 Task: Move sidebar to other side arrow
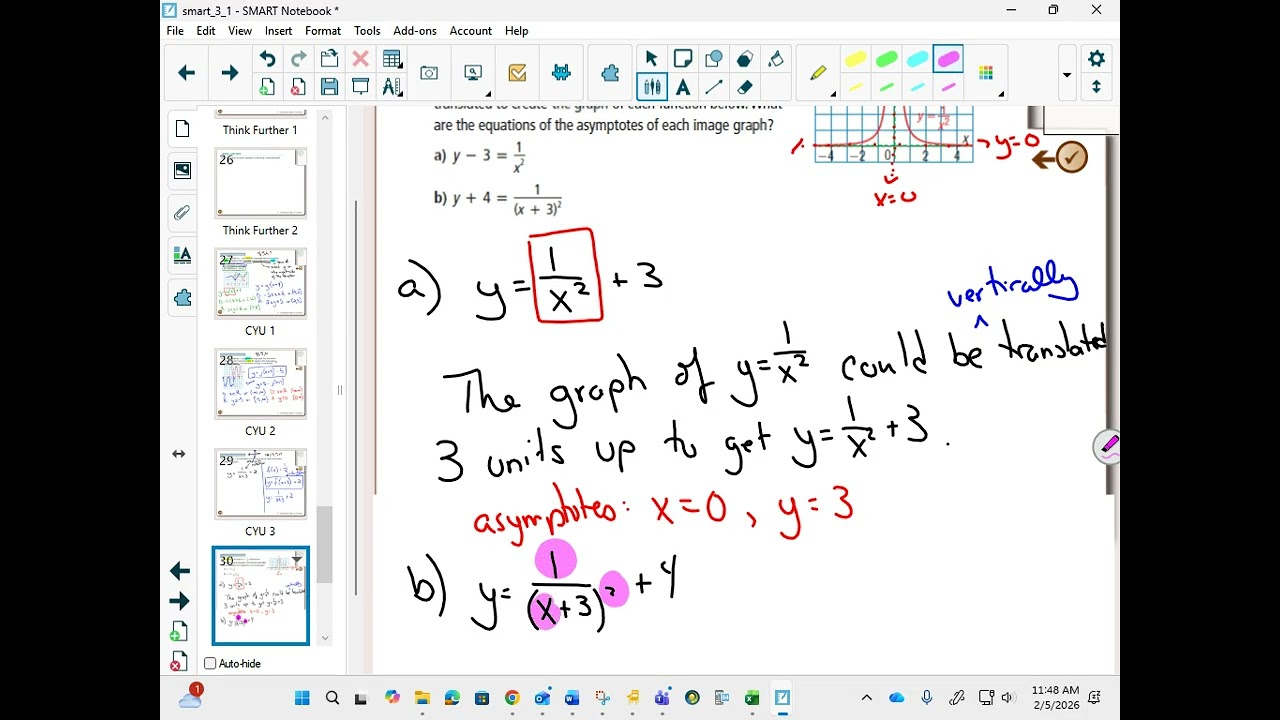coord(179,454)
